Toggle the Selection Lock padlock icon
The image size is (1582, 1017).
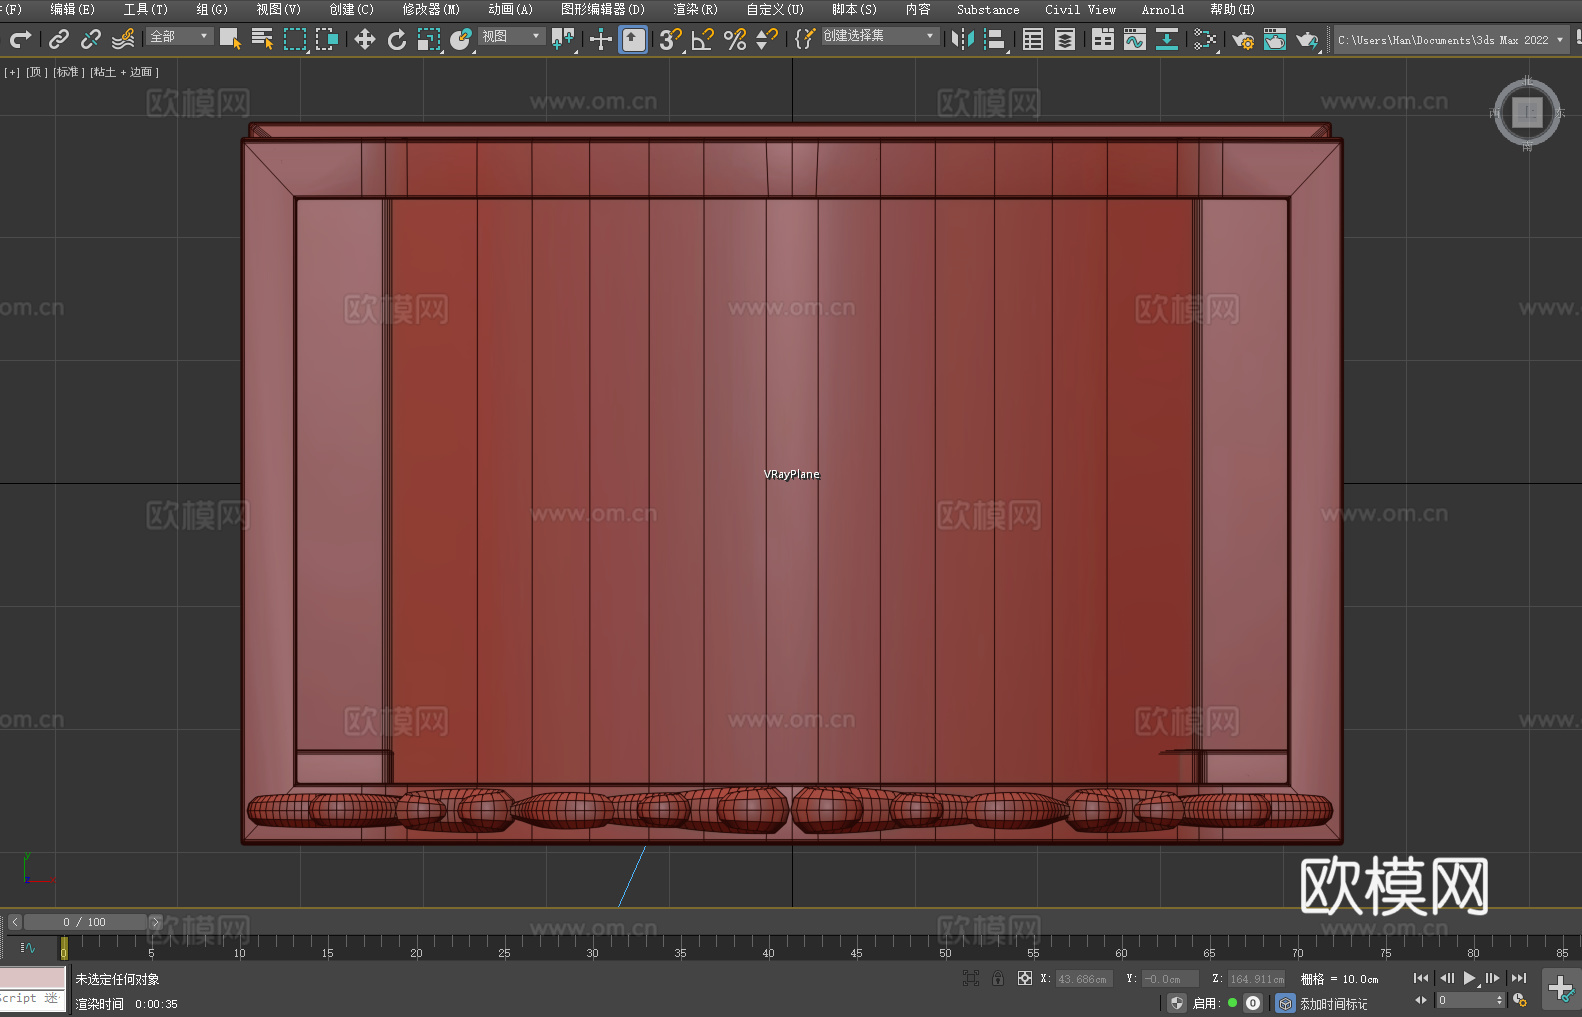click(x=998, y=978)
